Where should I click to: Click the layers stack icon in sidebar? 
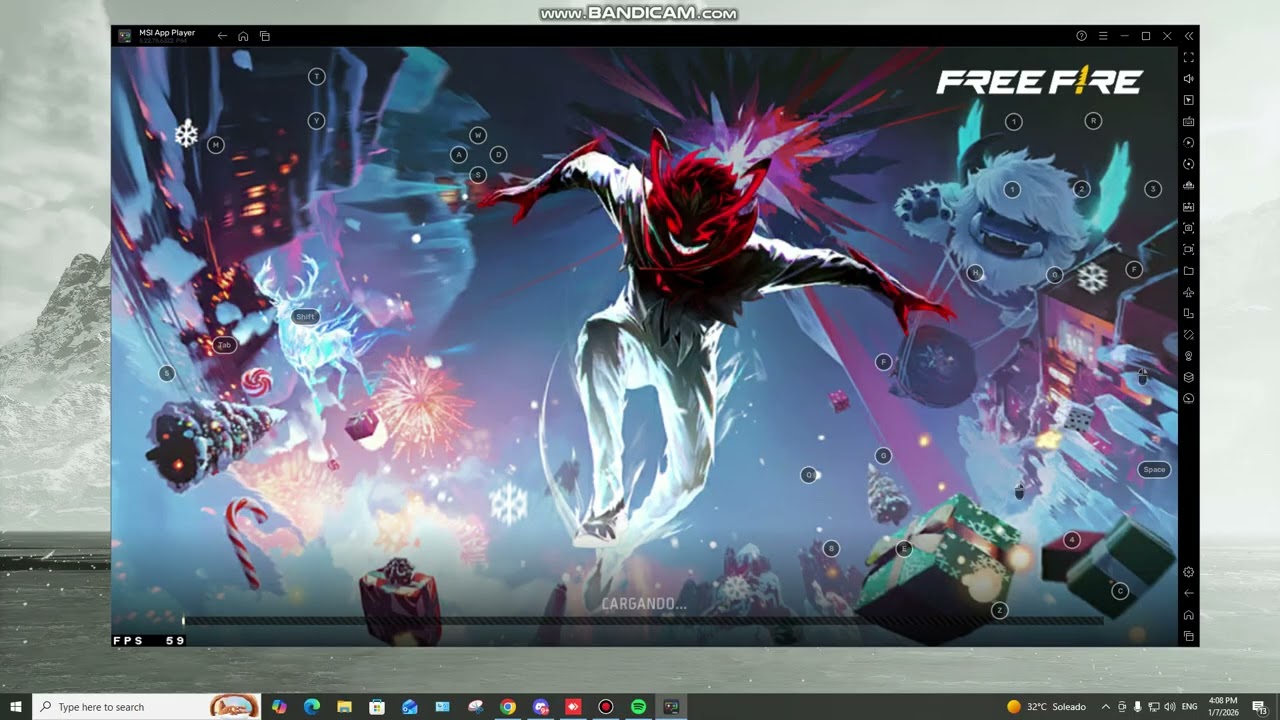[x=1189, y=377]
